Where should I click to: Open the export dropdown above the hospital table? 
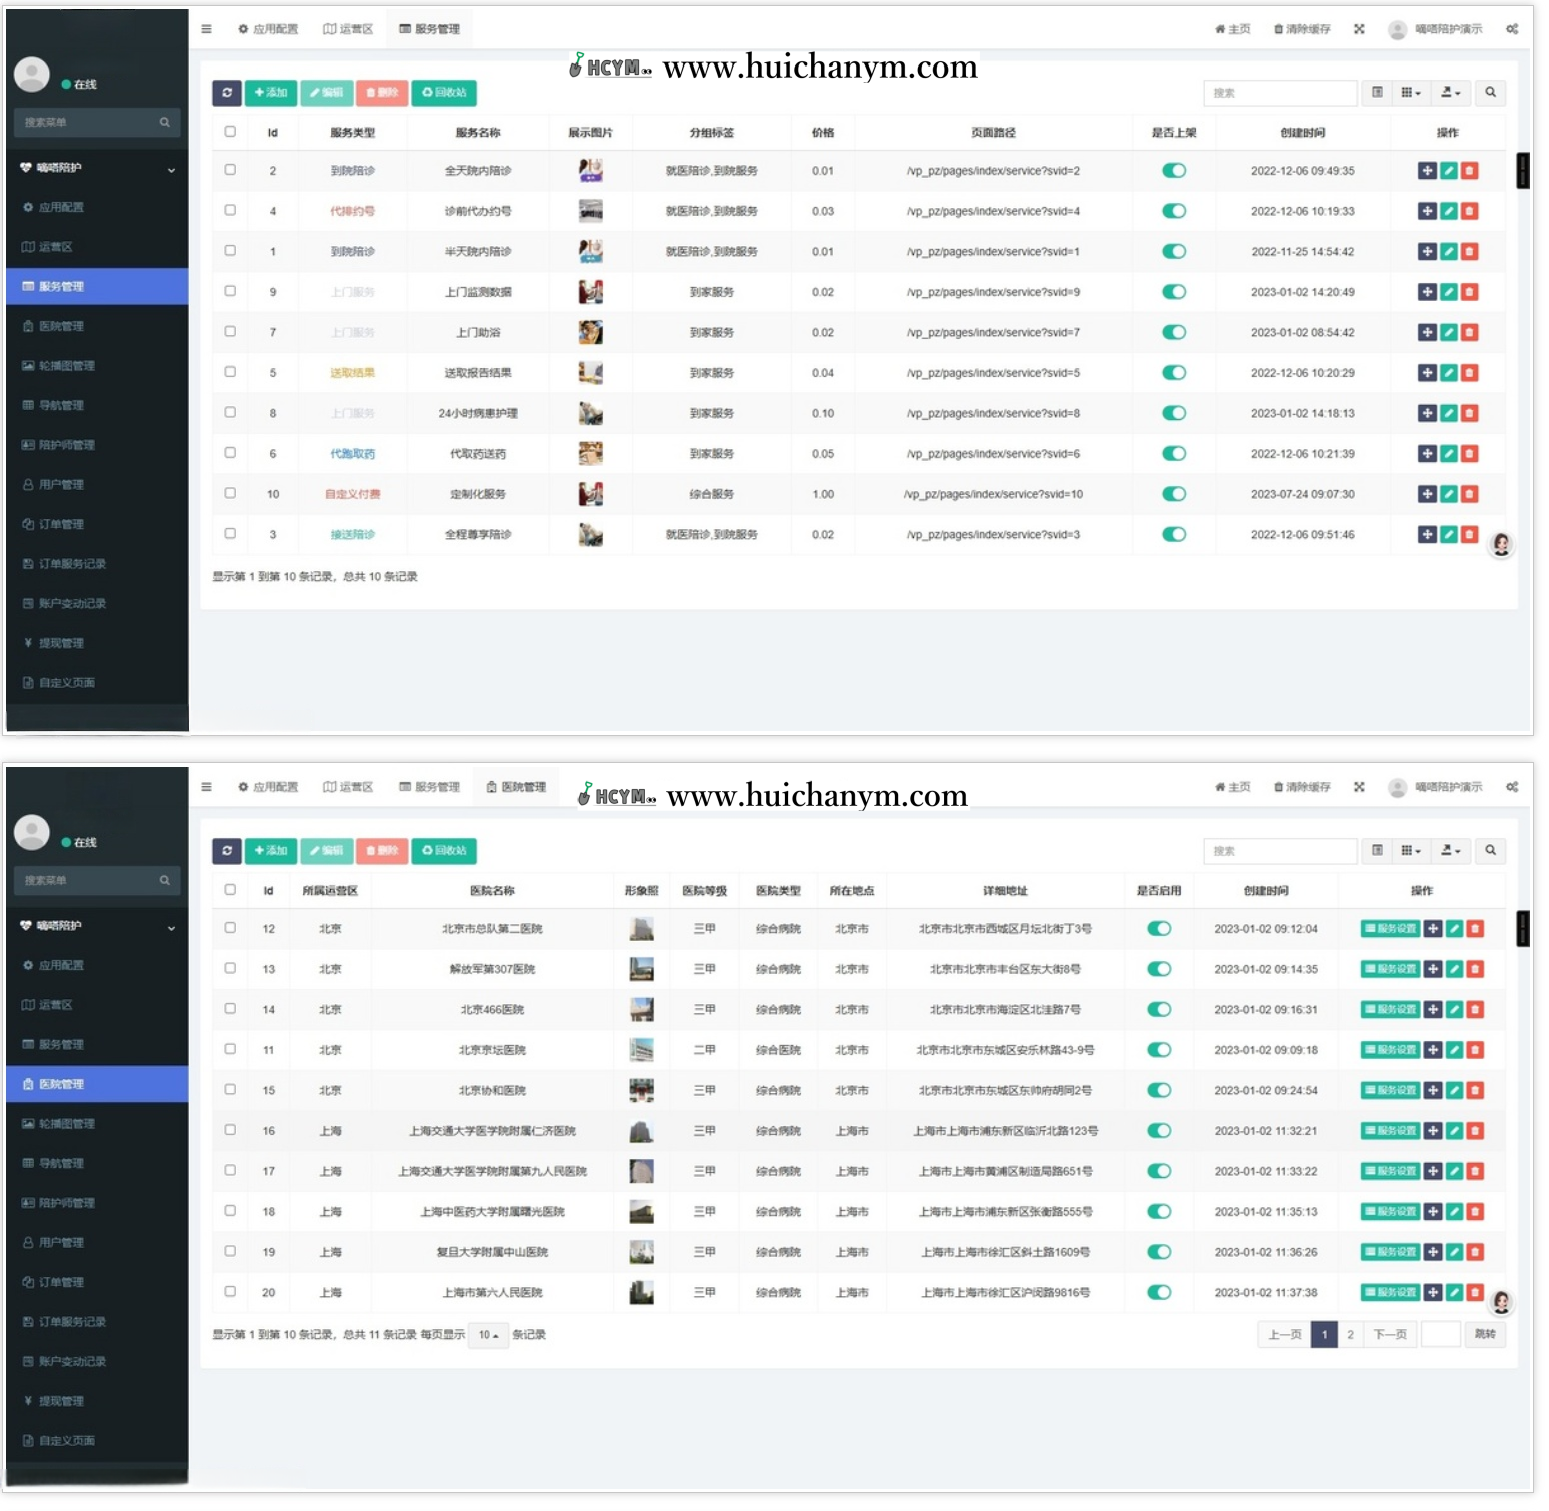pos(1450,850)
